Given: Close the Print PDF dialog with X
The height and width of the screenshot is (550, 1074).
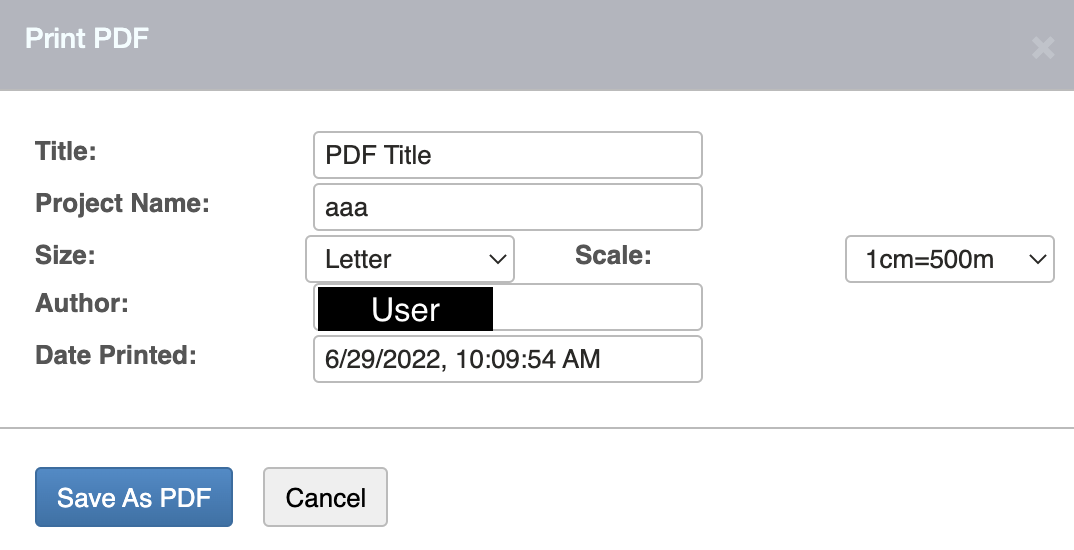Looking at the screenshot, I should coord(1043,48).
